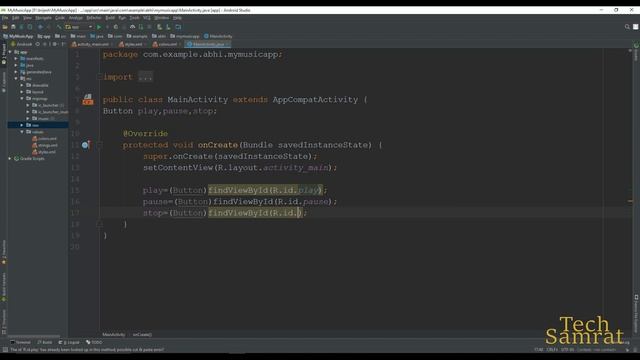Image resolution: width=640 pixels, height=360 pixels.
Task: Open the Build tool window
Action: (x=44, y=342)
